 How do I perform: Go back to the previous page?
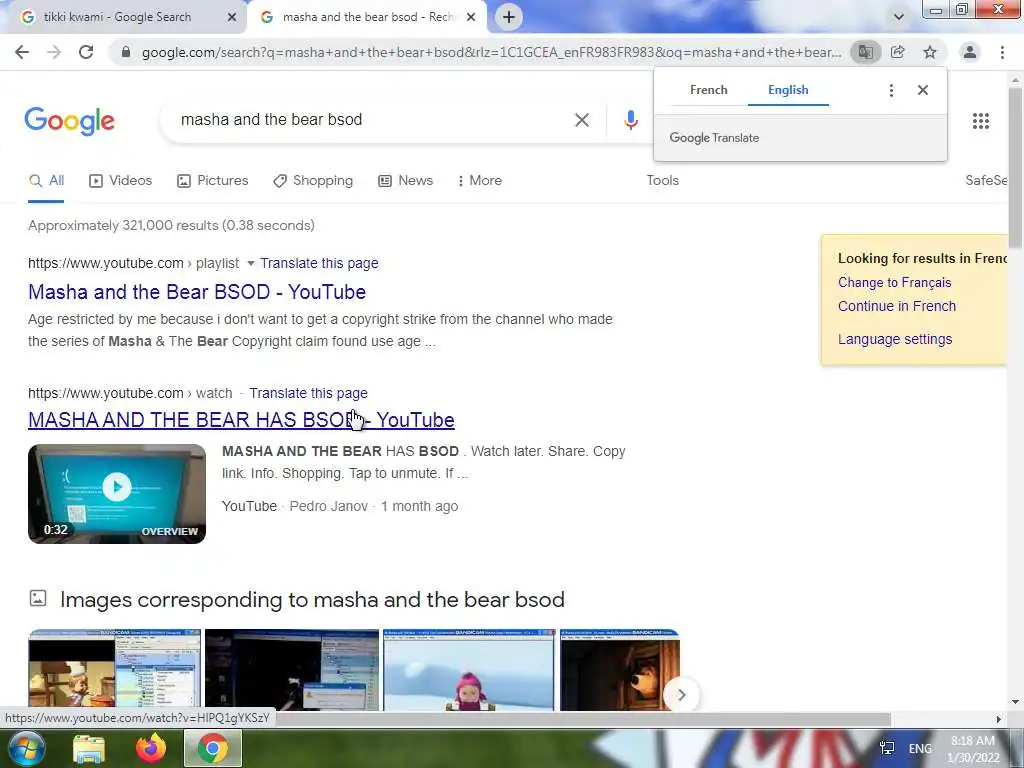click(x=22, y=52)
